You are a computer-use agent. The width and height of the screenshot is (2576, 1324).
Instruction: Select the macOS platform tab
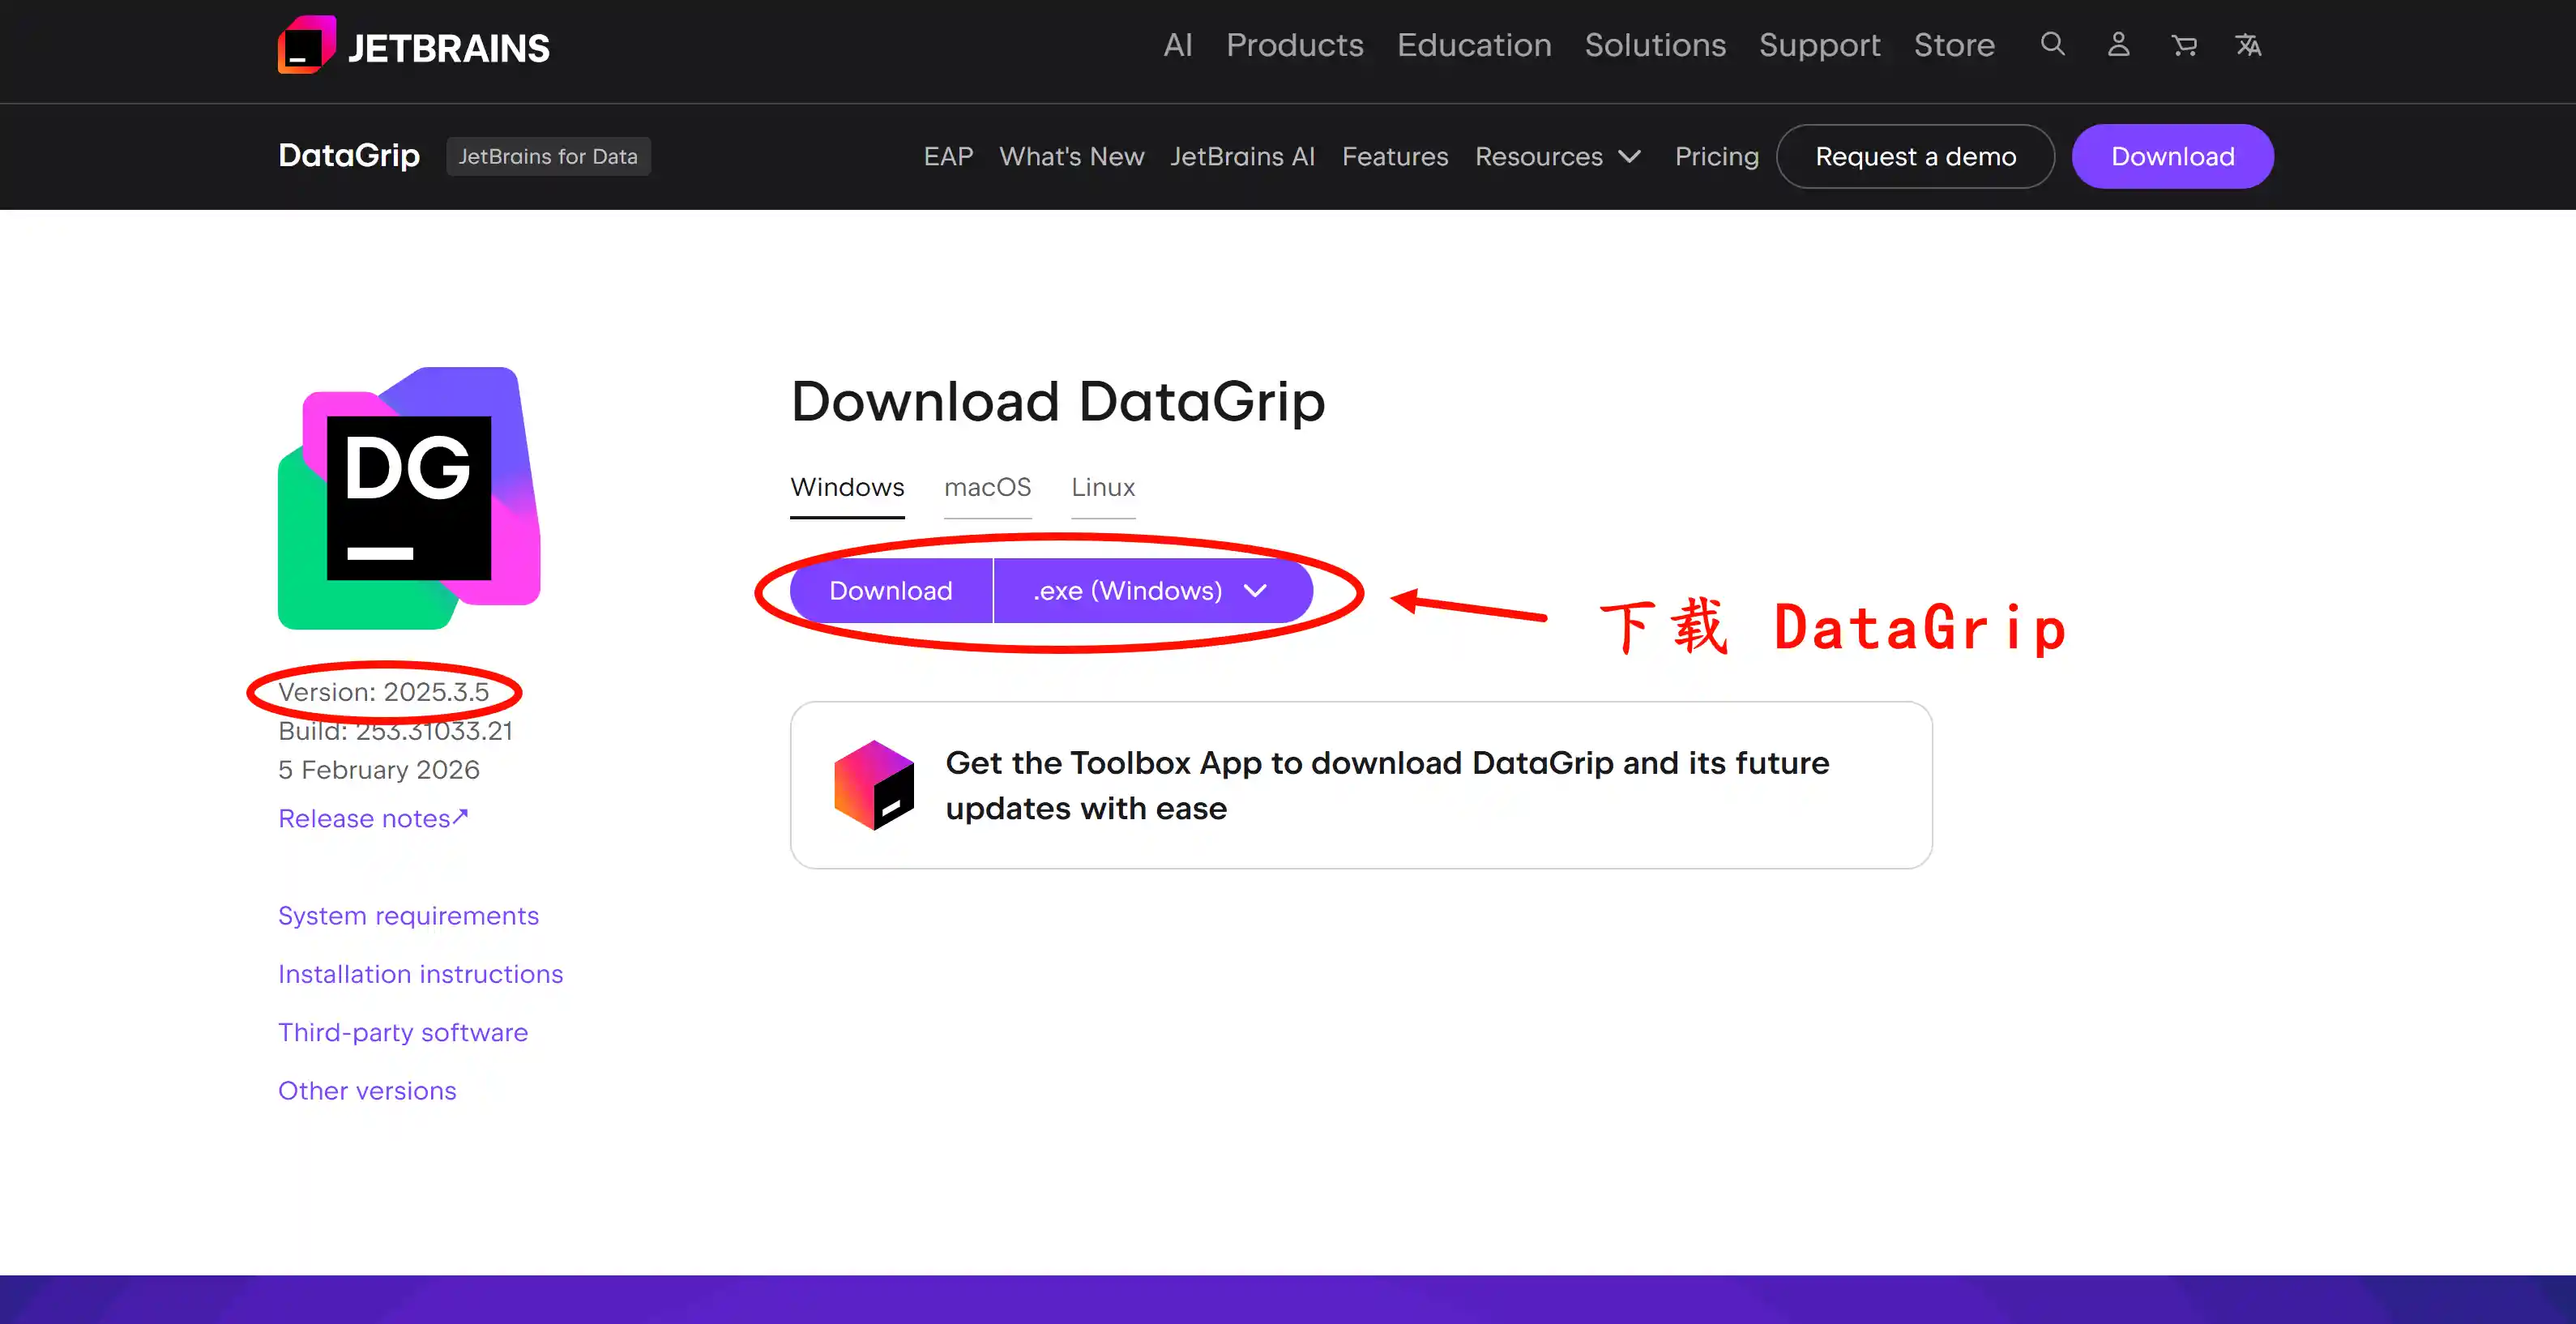(x=988, y=488)
